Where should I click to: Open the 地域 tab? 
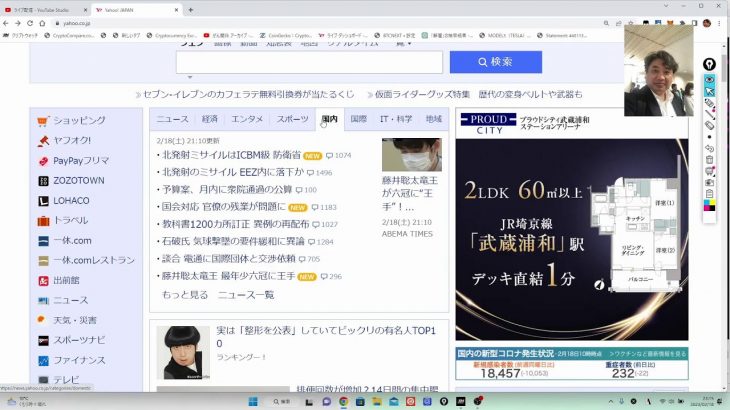coord(433,119)
